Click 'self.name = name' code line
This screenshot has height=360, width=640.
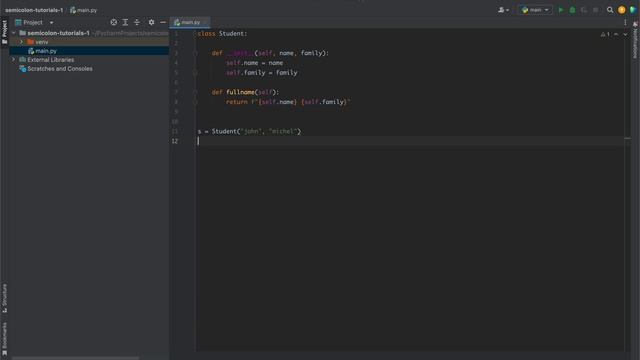point(254,63)
